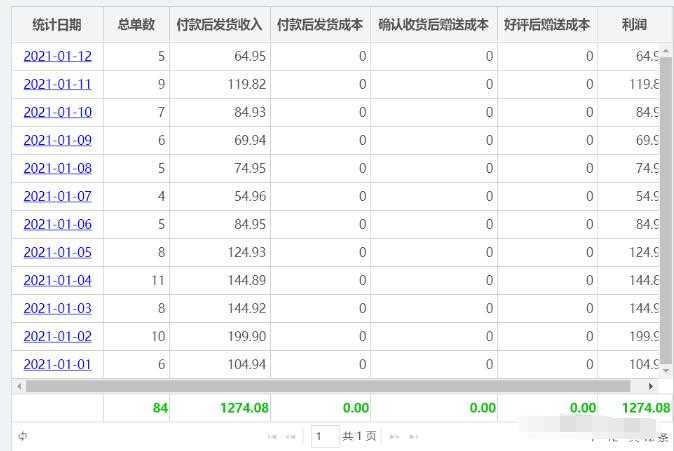674x451 pixels.
Task: Open the 2021-01-12 date link
Action: pos(57,57)
